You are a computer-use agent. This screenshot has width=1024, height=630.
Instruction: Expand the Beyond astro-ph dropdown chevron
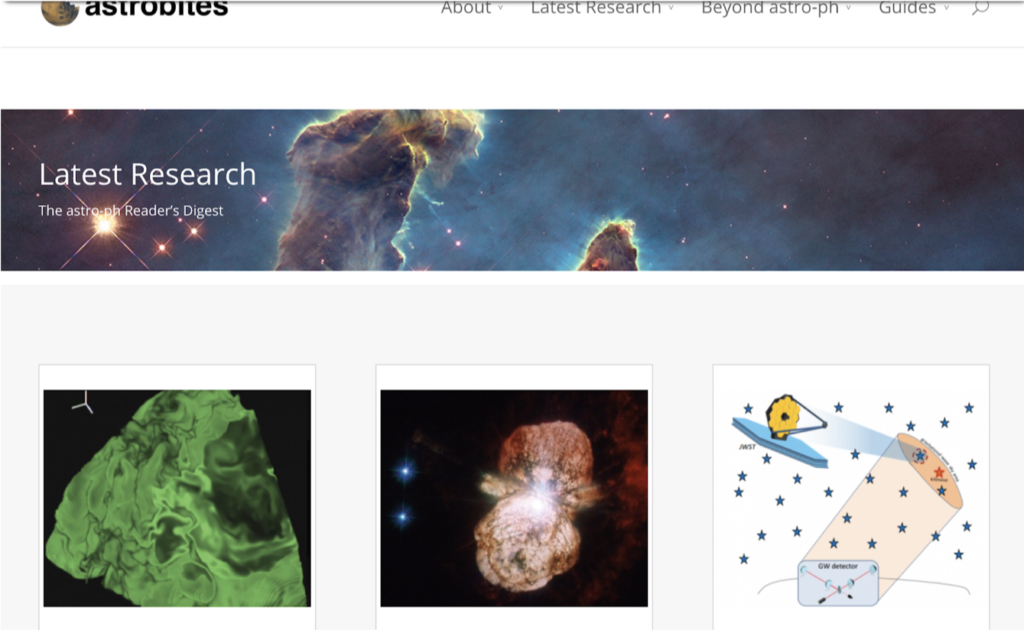coord(848,8)
